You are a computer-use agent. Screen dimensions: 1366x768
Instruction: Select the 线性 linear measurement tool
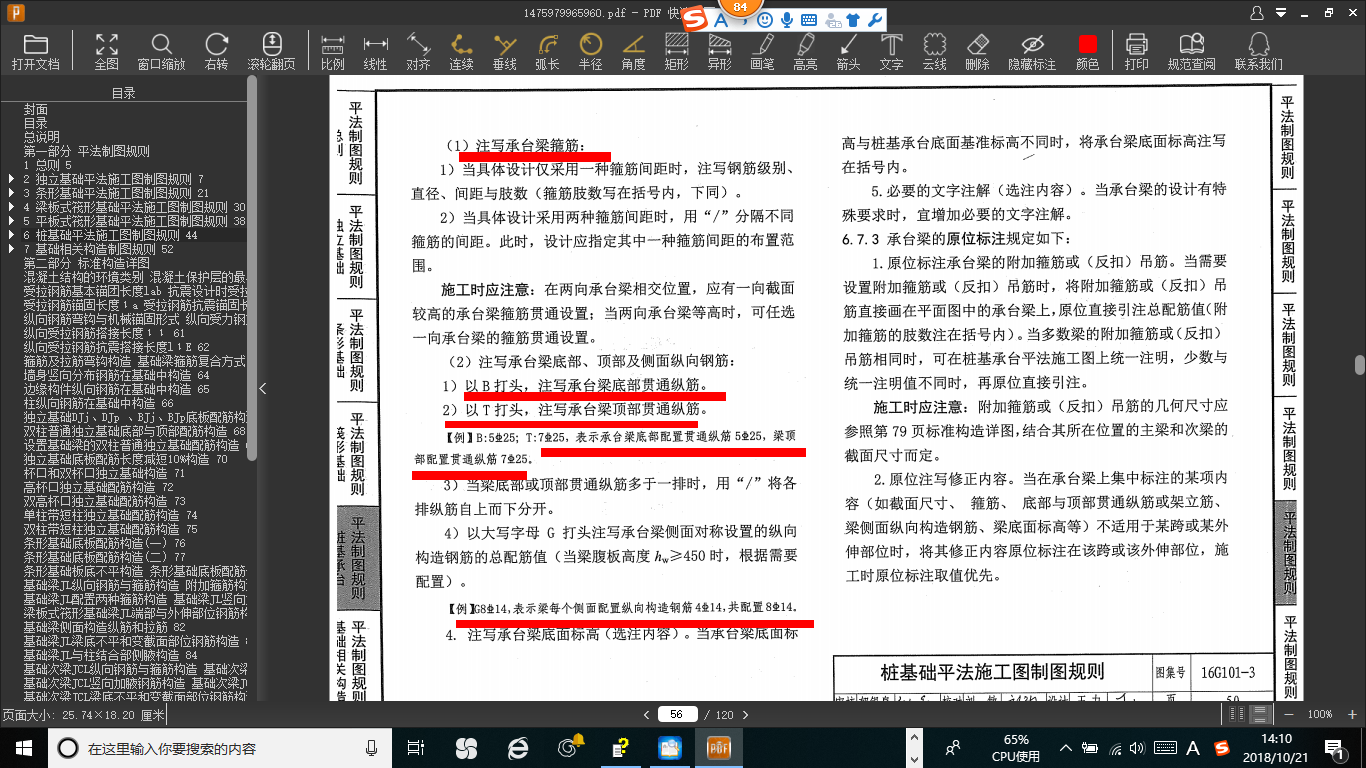375,52
